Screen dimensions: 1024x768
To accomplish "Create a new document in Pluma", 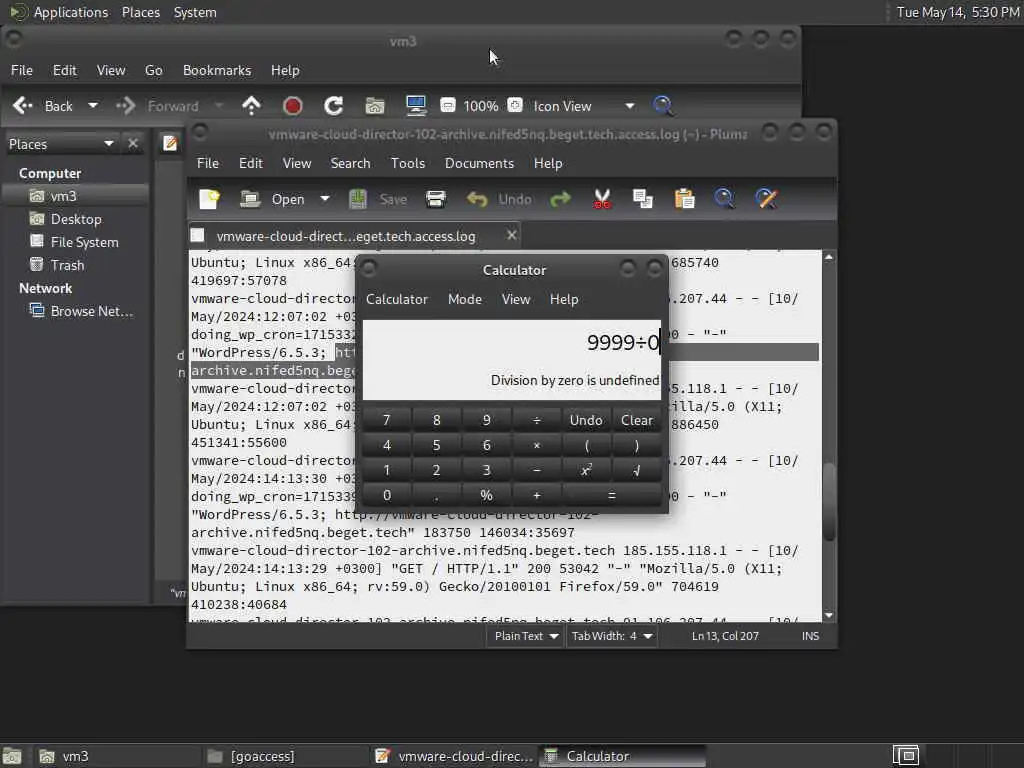I will click(x=210, y=199).
